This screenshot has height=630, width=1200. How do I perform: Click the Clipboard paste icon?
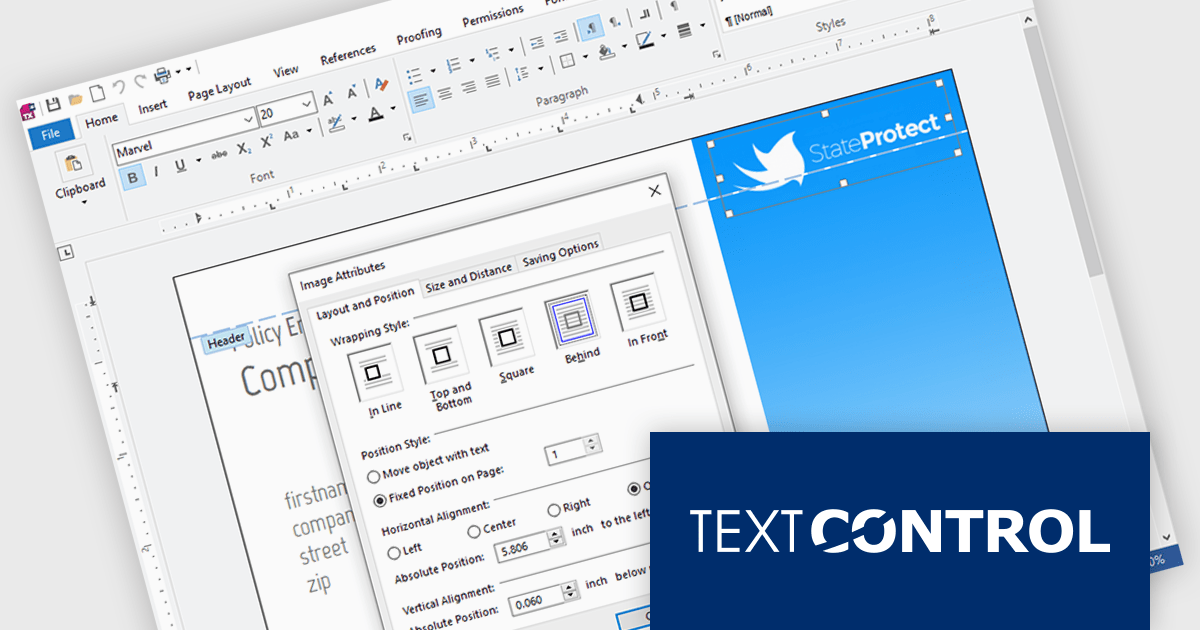[73, 163]
